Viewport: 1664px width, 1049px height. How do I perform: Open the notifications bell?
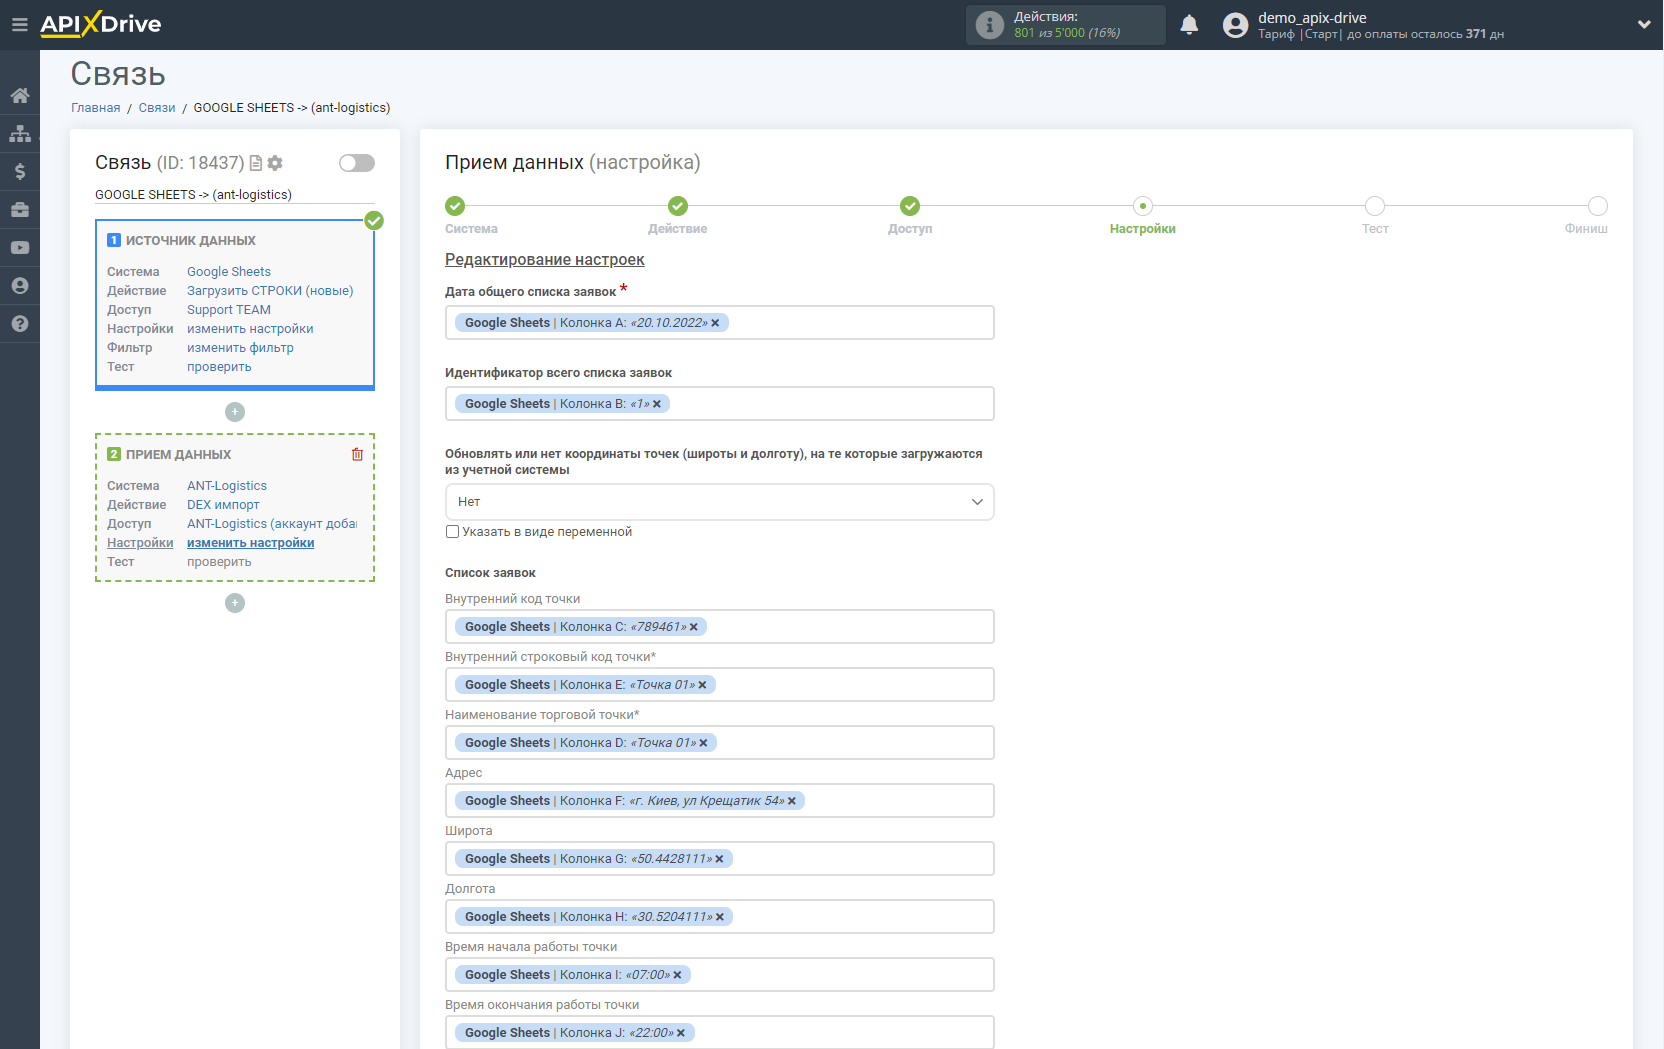point(1189,25)
